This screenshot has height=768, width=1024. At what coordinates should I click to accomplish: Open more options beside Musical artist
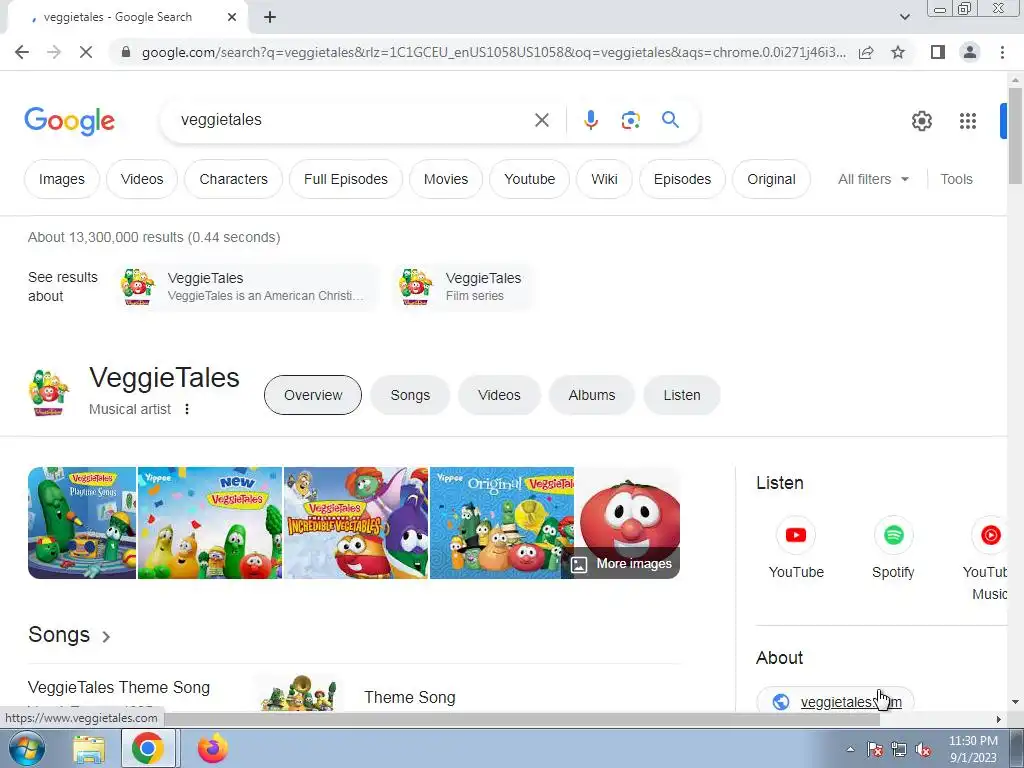click(187, 409)
